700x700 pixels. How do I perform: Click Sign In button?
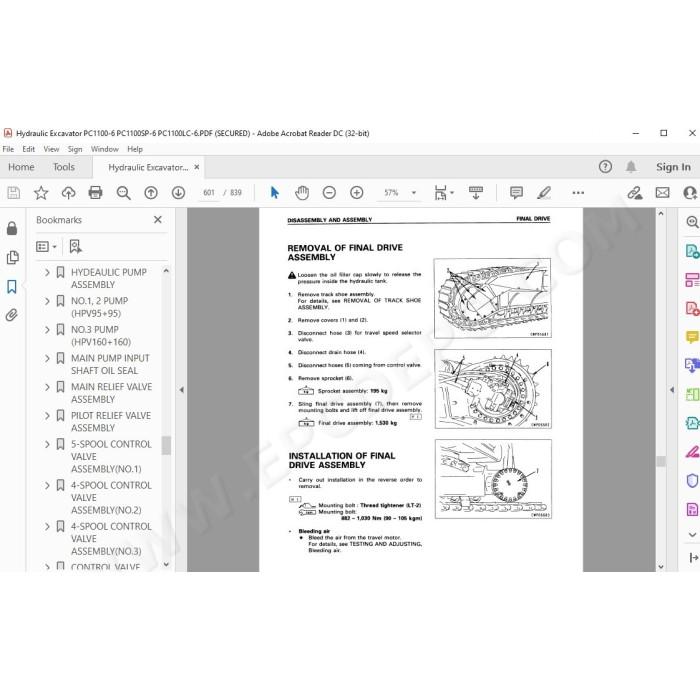click(673, 167)
